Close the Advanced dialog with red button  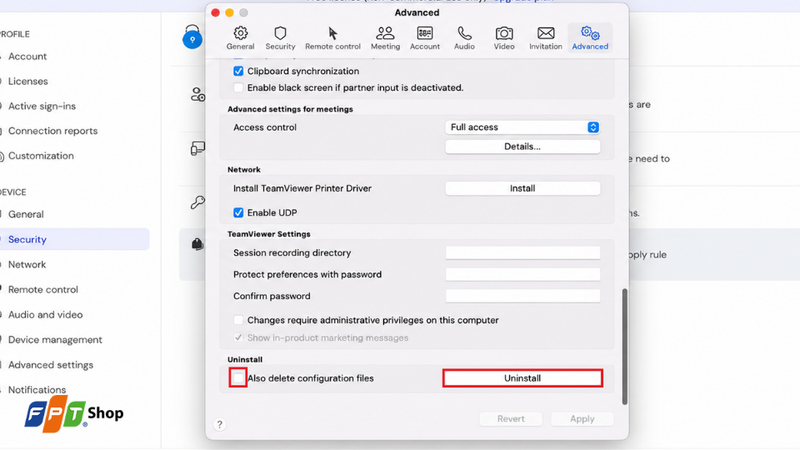coord(215,13)
